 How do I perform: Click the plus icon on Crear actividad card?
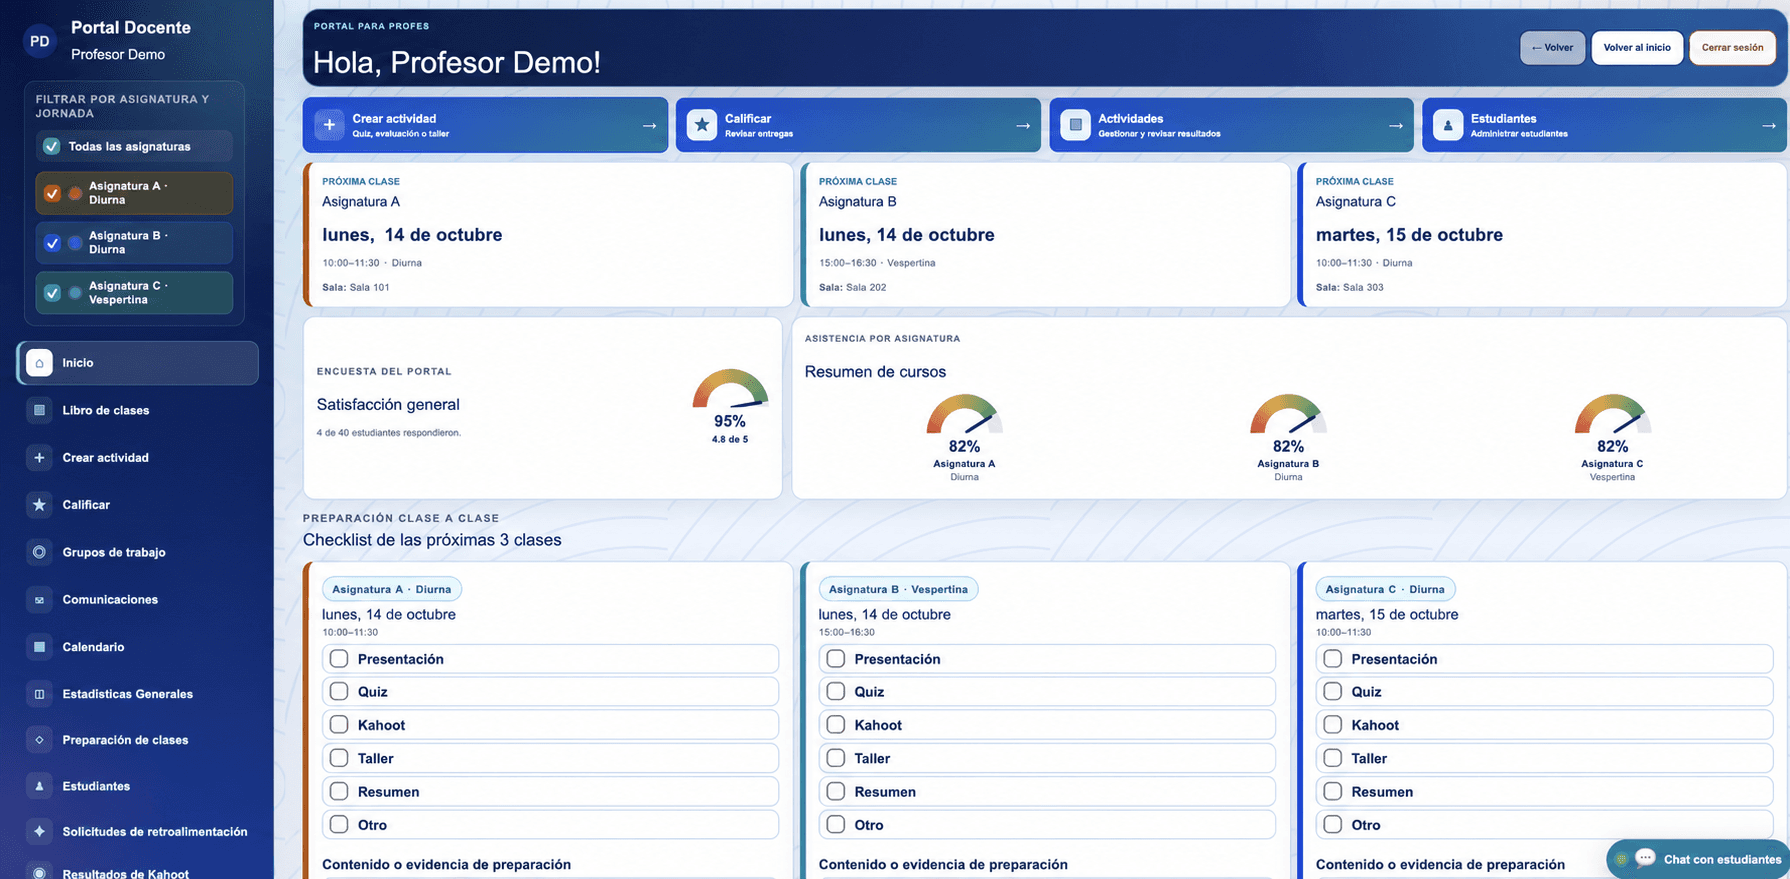click(329, 125)
